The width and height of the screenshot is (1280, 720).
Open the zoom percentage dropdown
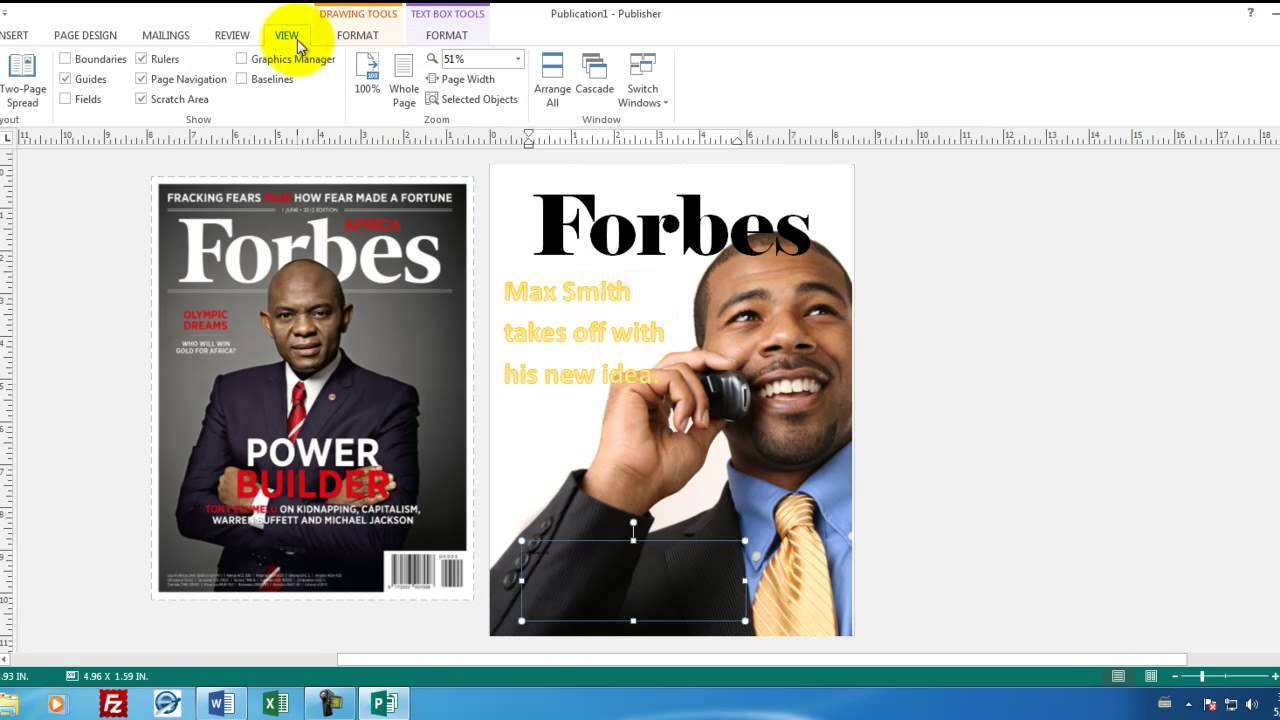pyautogui.click(x=517, y=59)
